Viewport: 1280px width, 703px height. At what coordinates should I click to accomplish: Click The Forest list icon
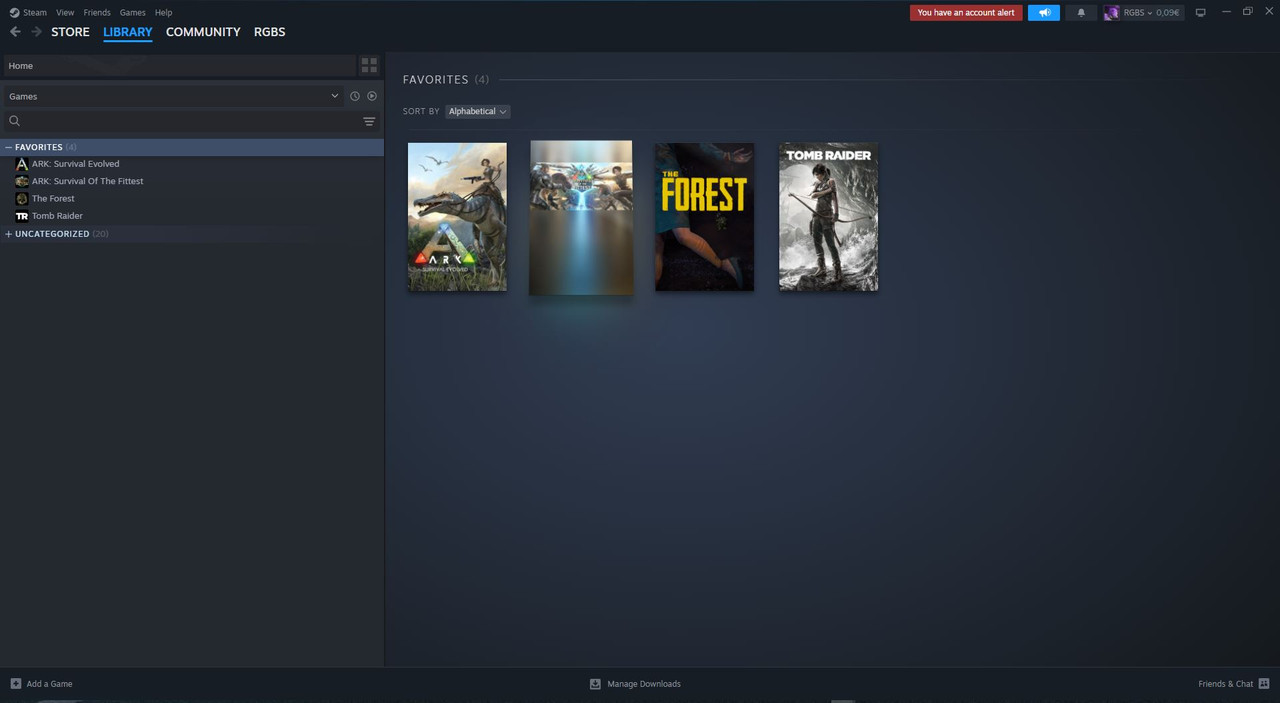(x=22, y=198)
